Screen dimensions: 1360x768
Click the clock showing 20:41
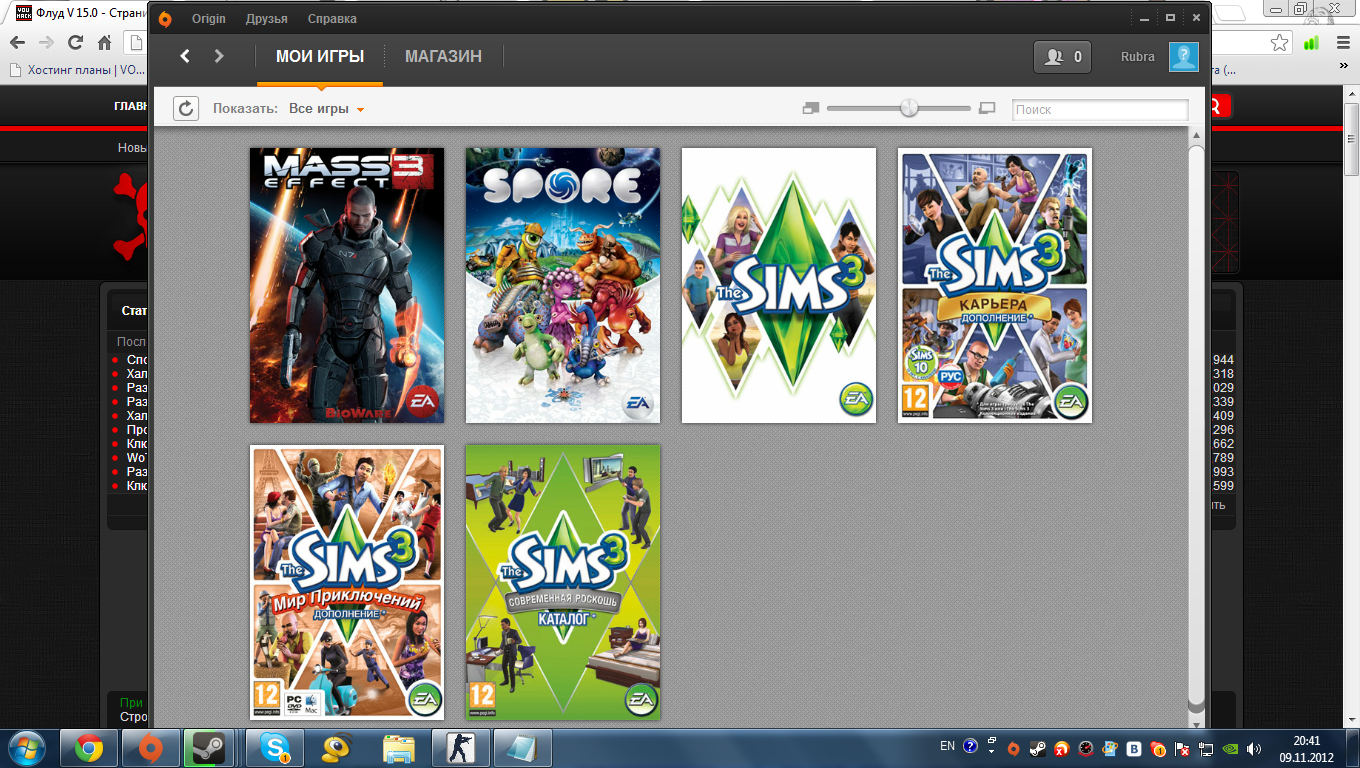1306,748
